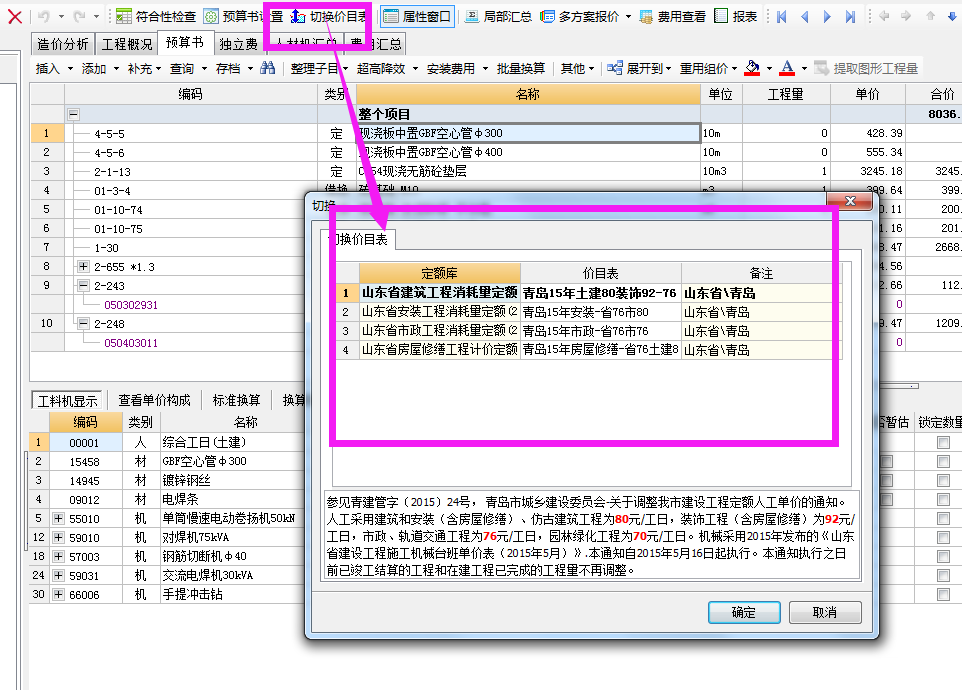Click the 展开到 tree icon
The image size is (962, 690).
point(615,68)
